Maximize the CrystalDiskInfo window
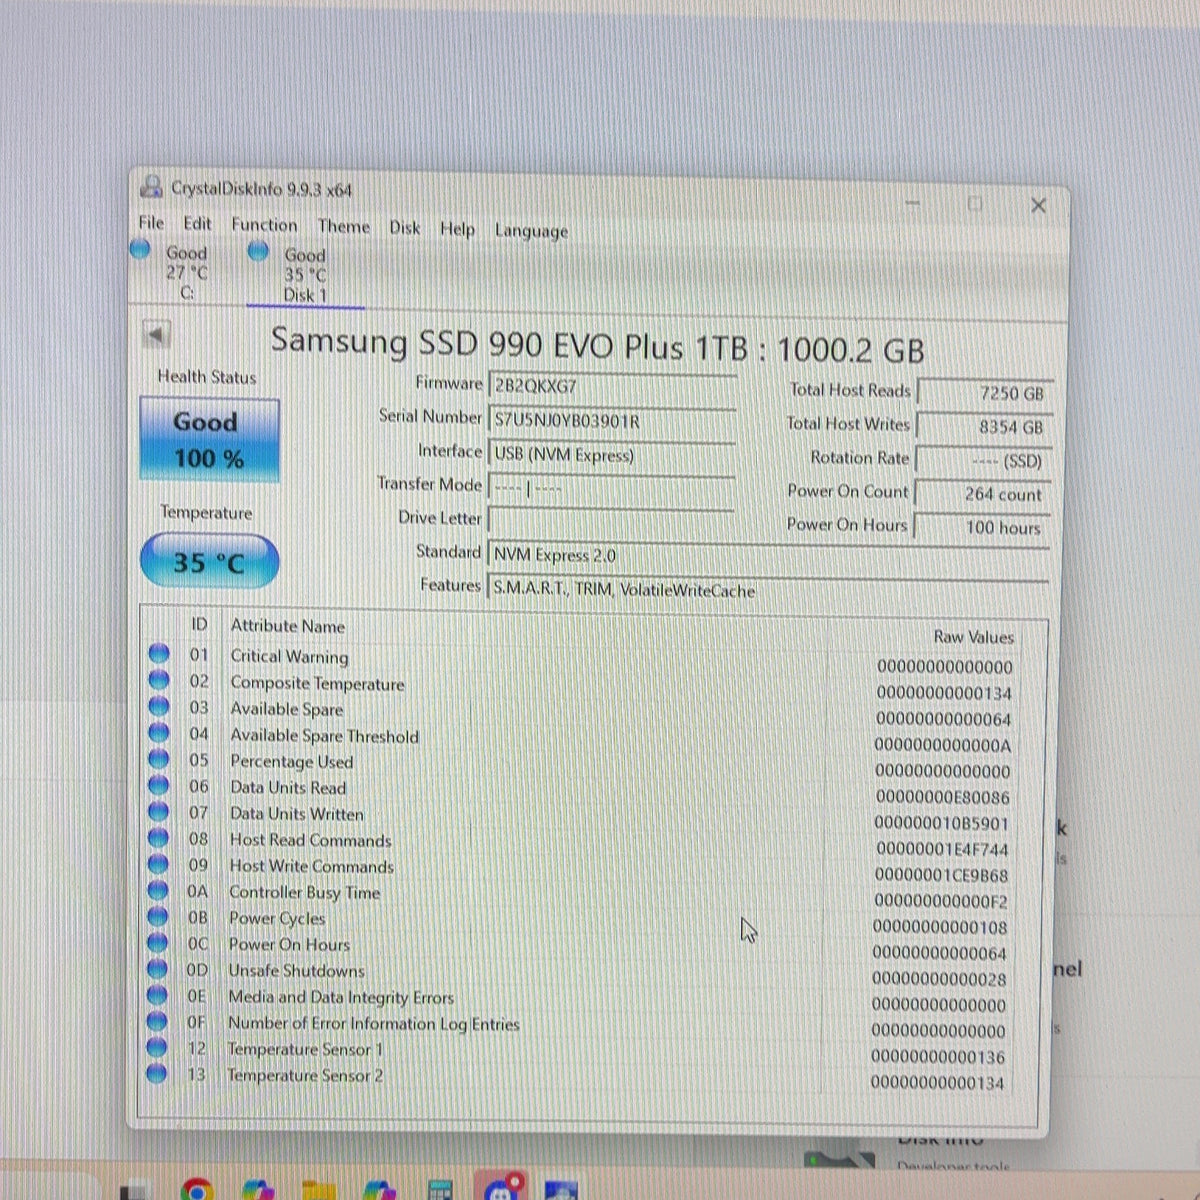Image resolution: width=1200 pixels, height=1200 pixels. 975,204
